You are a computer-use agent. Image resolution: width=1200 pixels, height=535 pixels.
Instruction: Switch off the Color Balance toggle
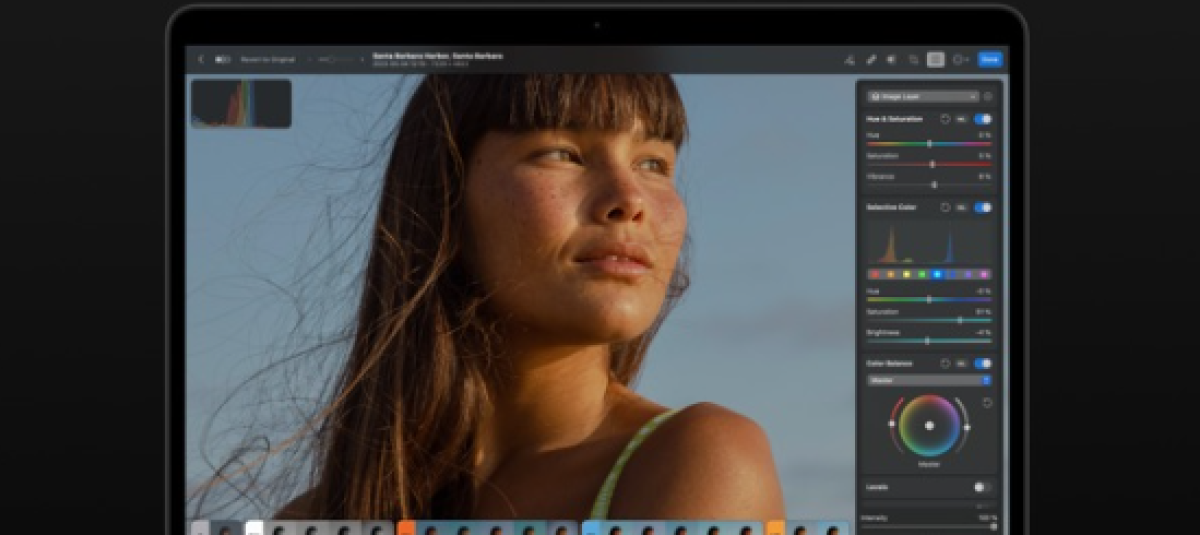coord(982,364)
